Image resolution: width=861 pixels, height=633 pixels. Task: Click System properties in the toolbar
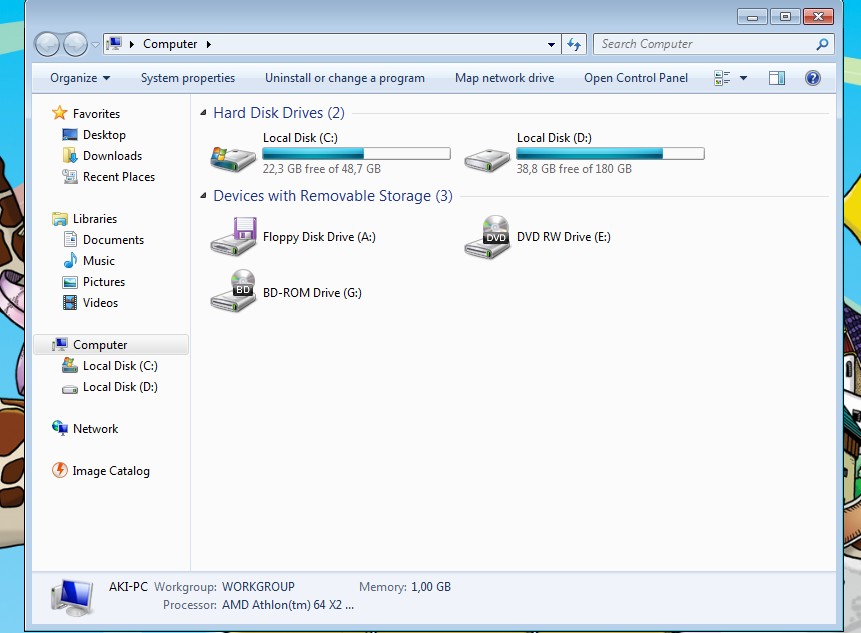coord(188,78)
